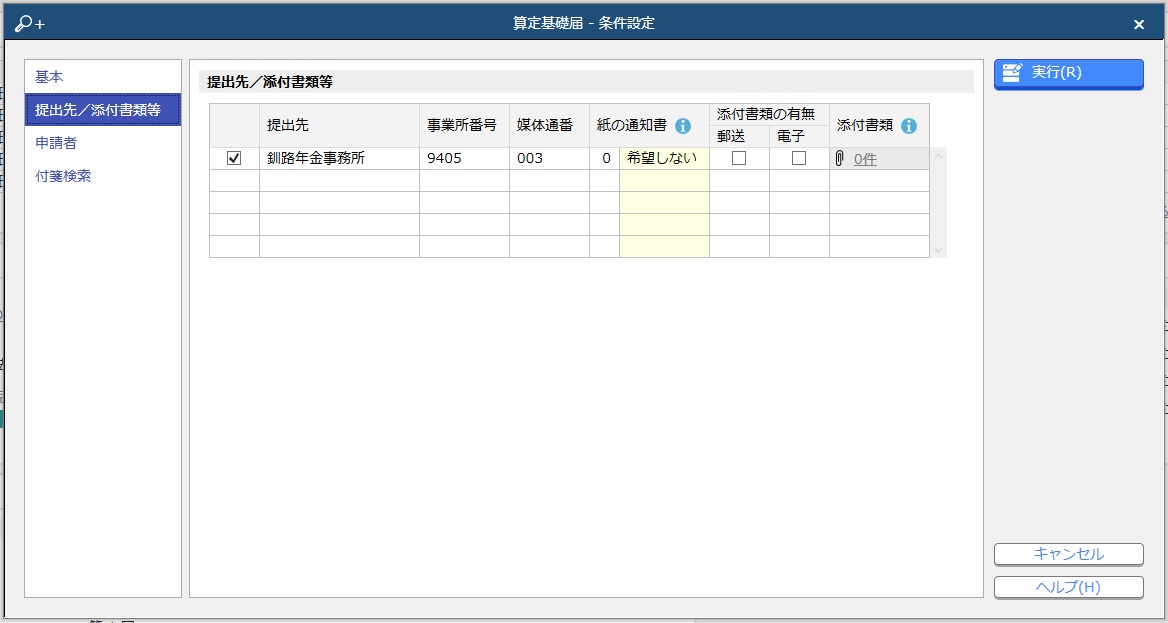Click the info icon next to 紙の通知書
The width and height of the screenshot is (1168, 623).
click(683, 126)
